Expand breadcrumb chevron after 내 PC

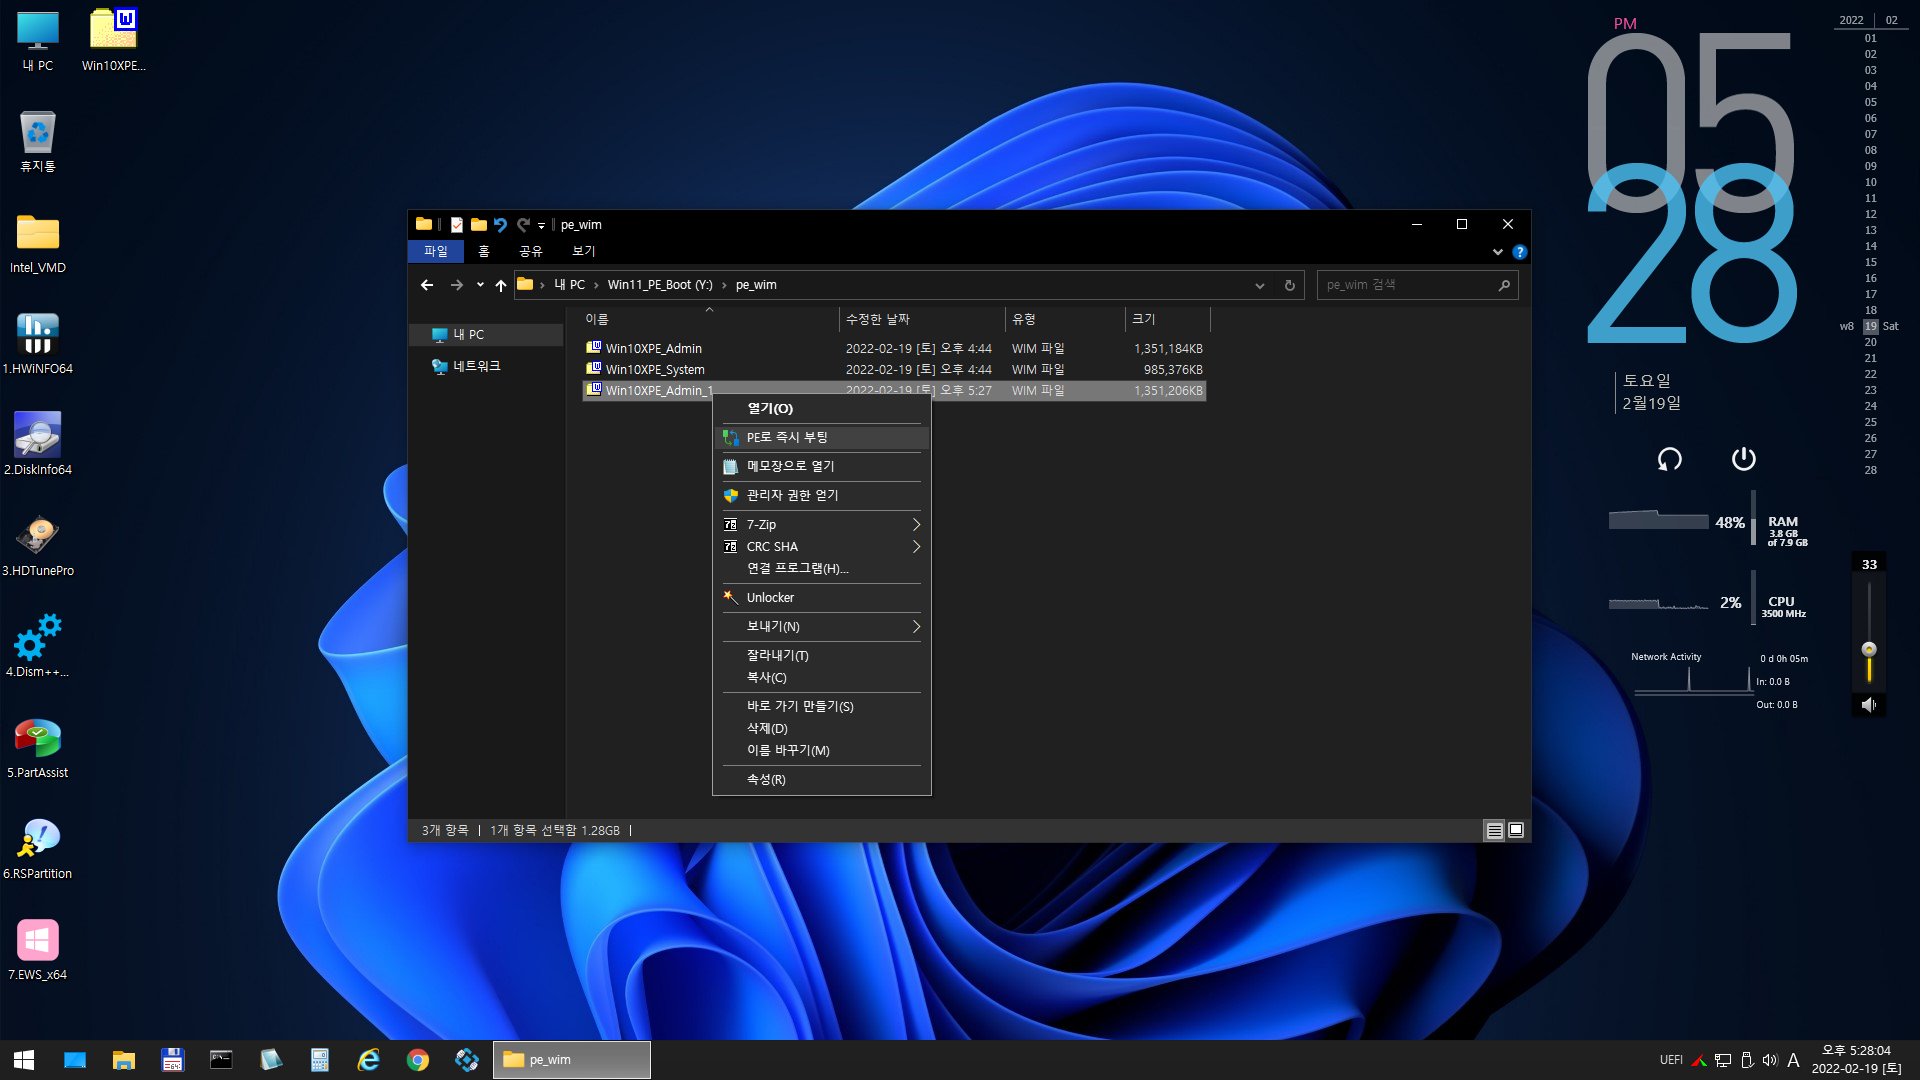(596, 286)
